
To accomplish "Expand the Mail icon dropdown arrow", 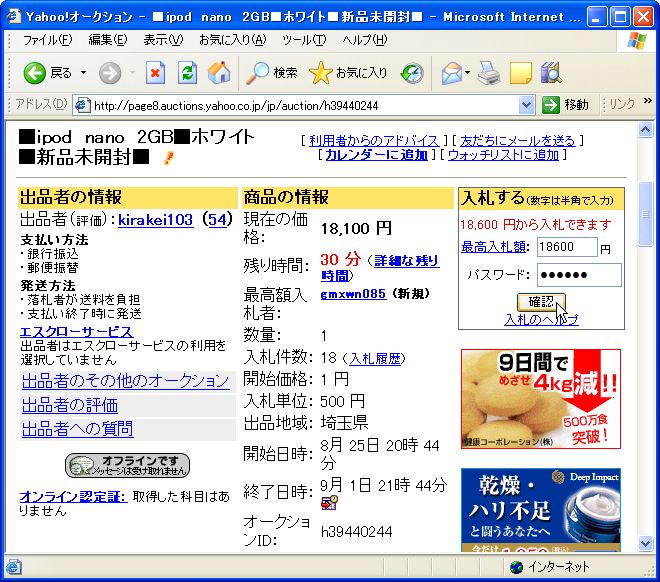I will (467, 73).
